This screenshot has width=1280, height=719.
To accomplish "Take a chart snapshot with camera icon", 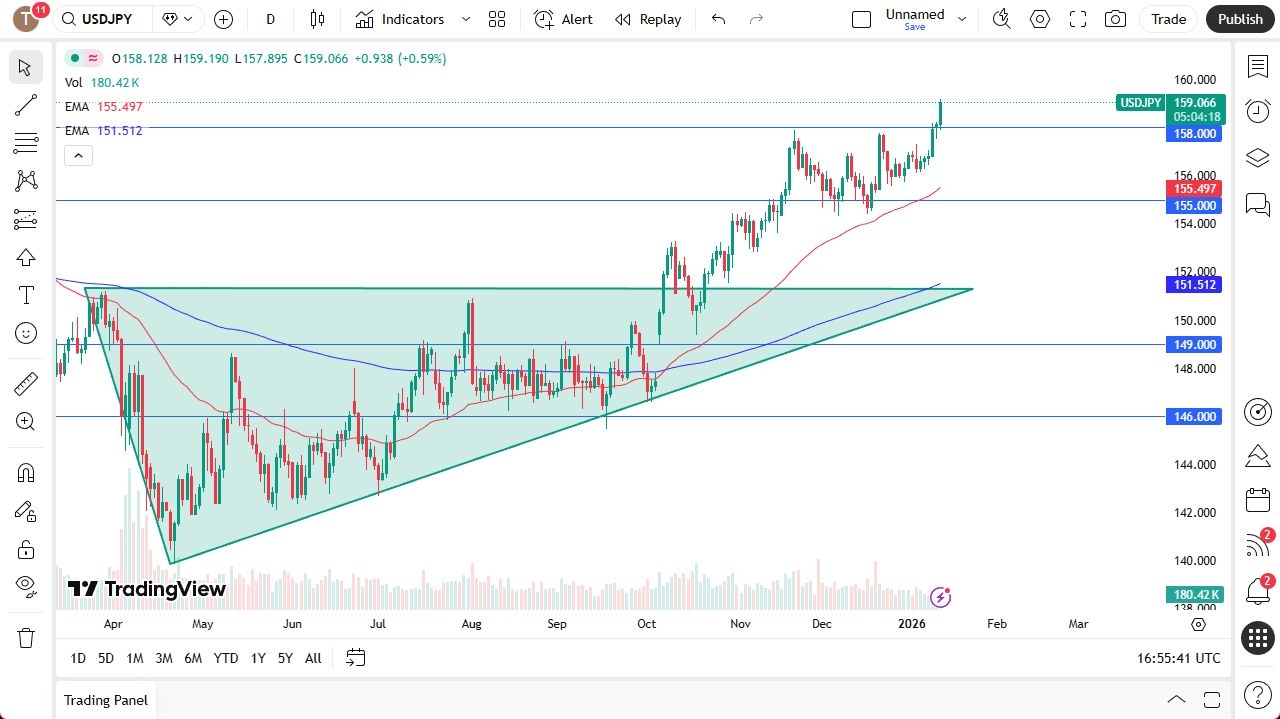I will coord(1115,19).
